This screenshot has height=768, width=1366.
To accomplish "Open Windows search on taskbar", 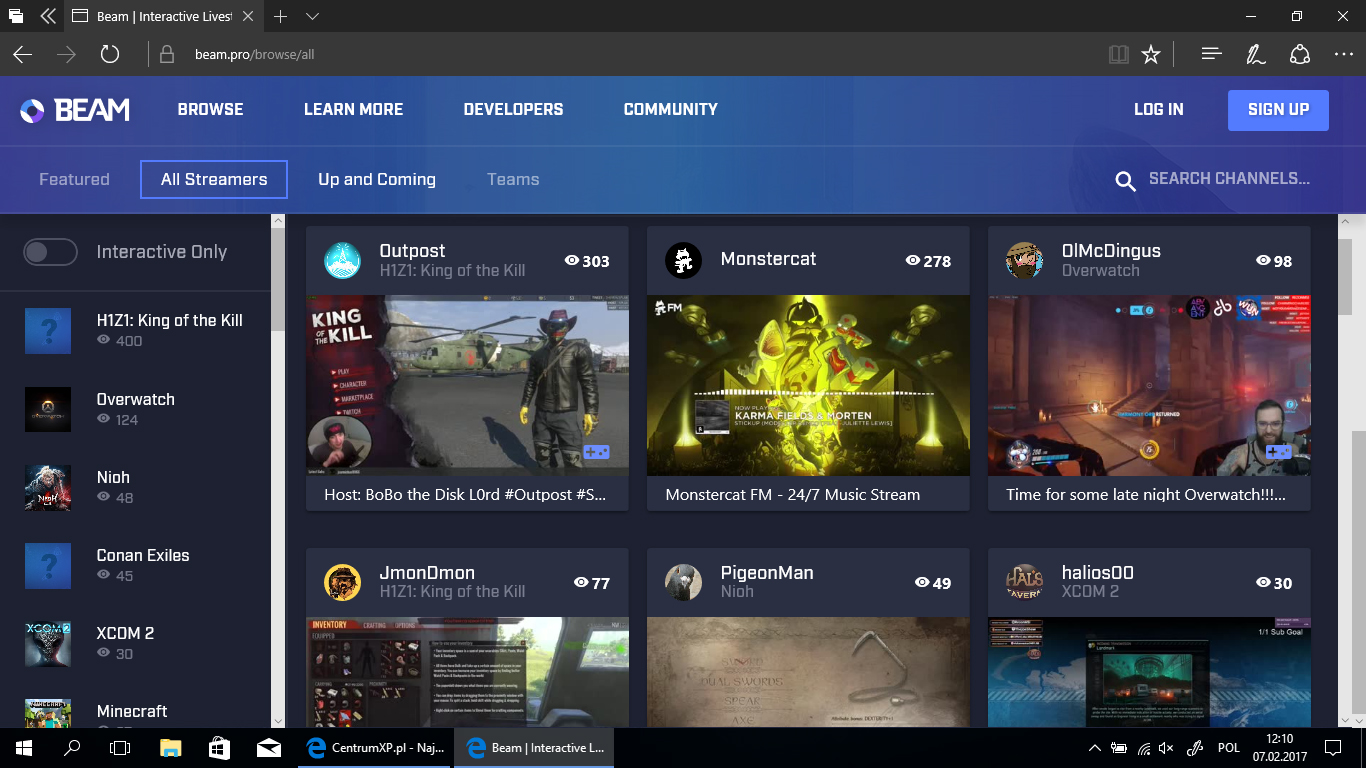I will [72, 747].
